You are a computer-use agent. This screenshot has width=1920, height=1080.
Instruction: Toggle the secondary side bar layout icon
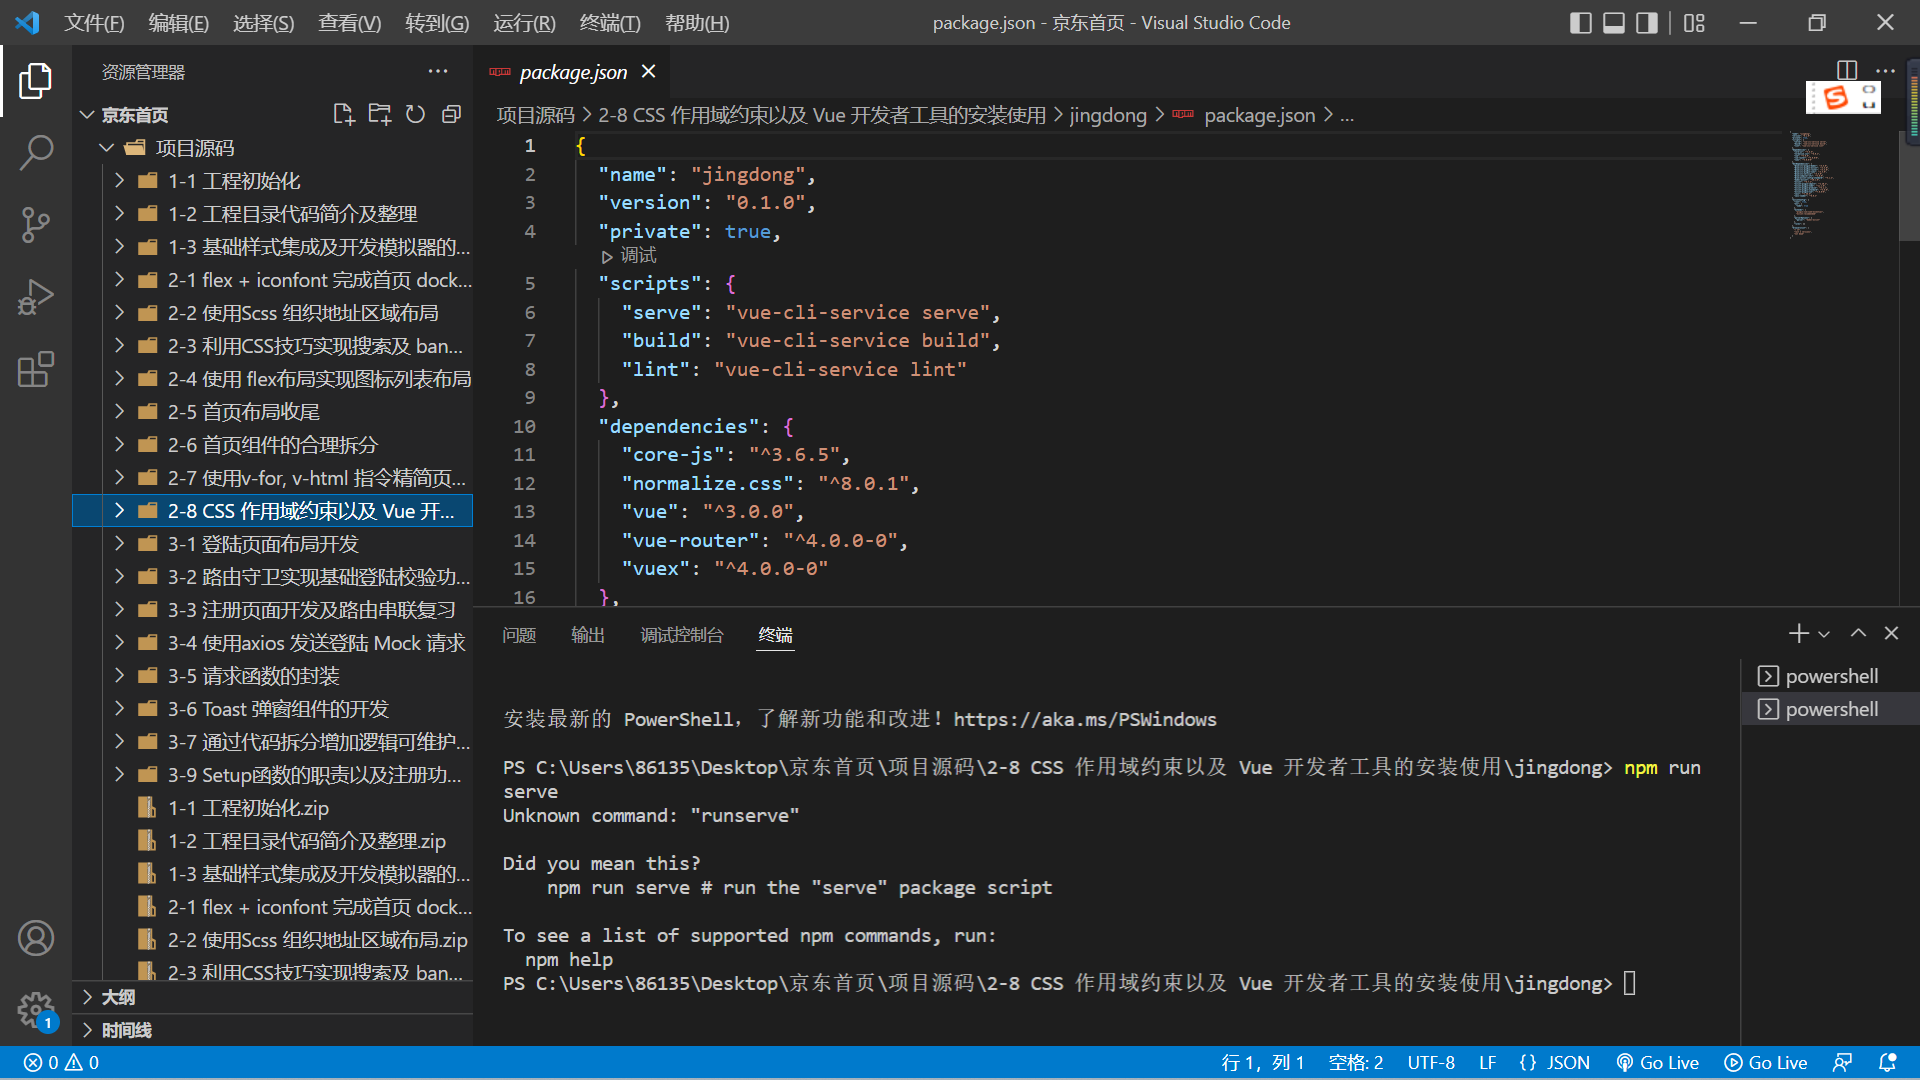point(1647,22)
